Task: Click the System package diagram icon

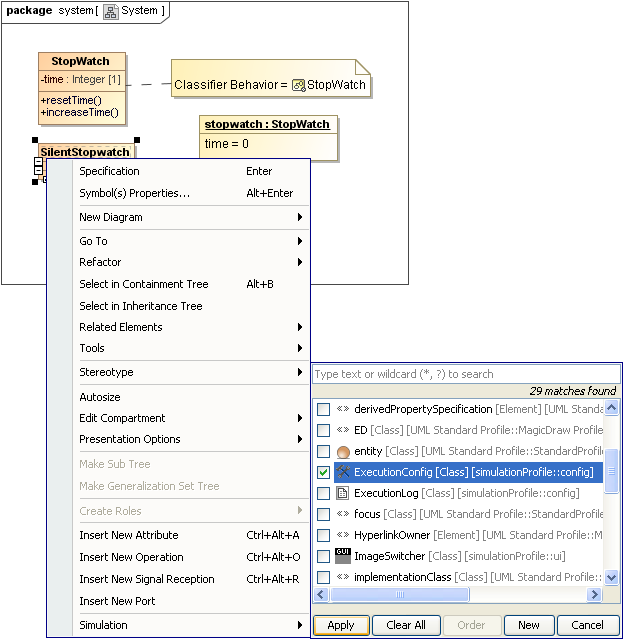Action: [110, 11]
